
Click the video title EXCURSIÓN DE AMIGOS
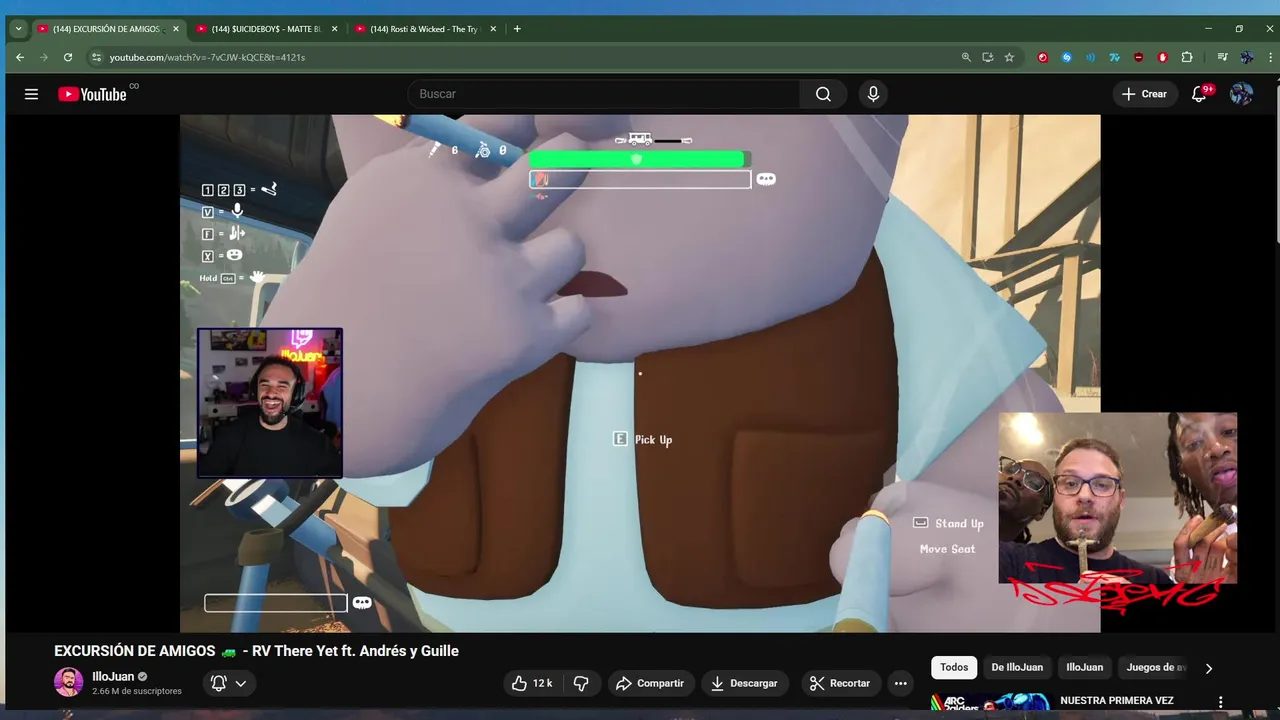(256, 651)
